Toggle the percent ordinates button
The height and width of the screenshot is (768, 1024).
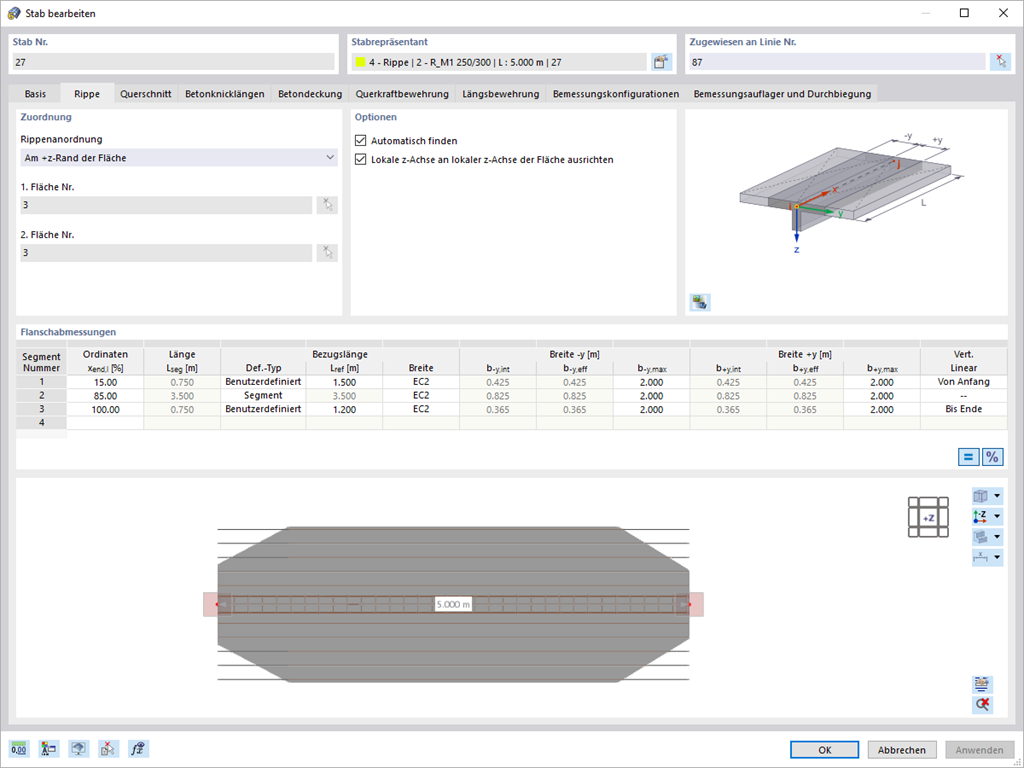[993, 457]
